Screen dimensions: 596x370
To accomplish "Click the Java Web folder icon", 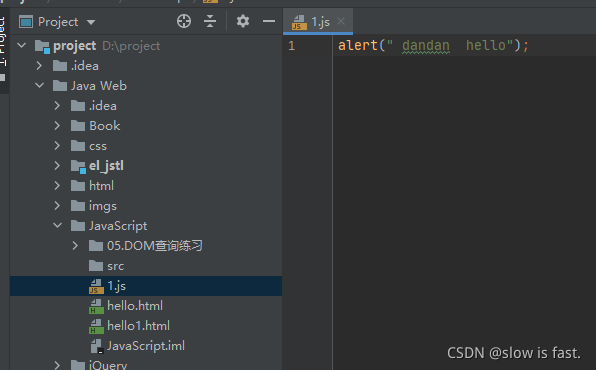I will point(60,86).
